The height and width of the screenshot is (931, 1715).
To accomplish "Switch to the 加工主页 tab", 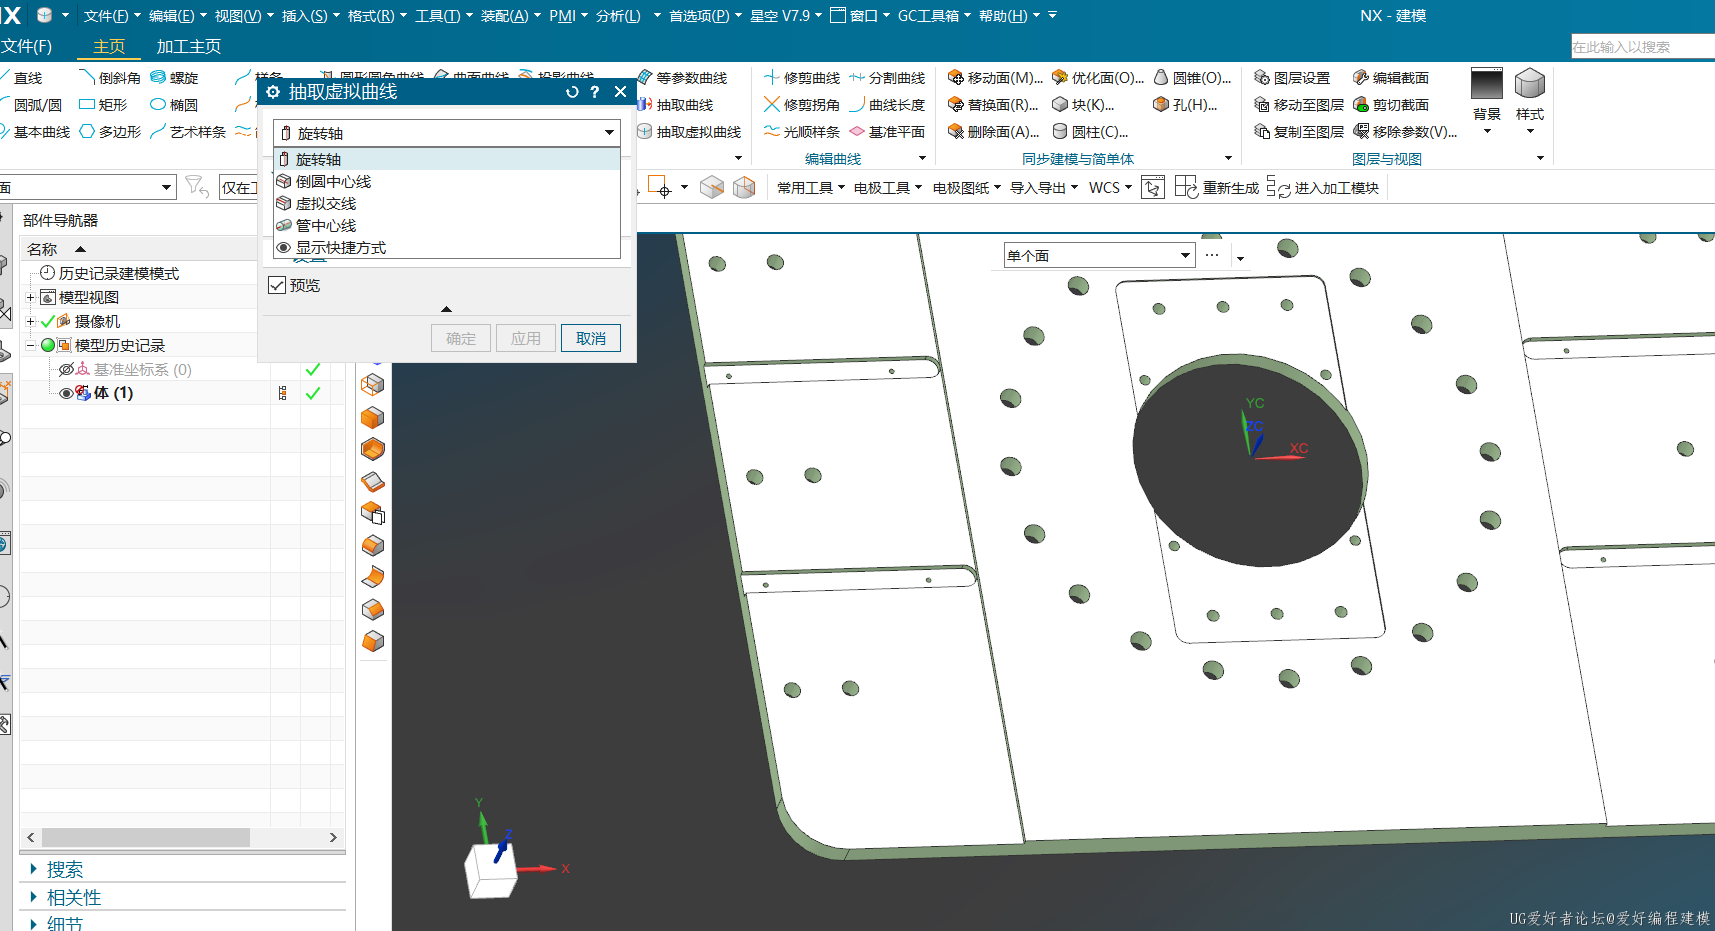I will (189, 47).
